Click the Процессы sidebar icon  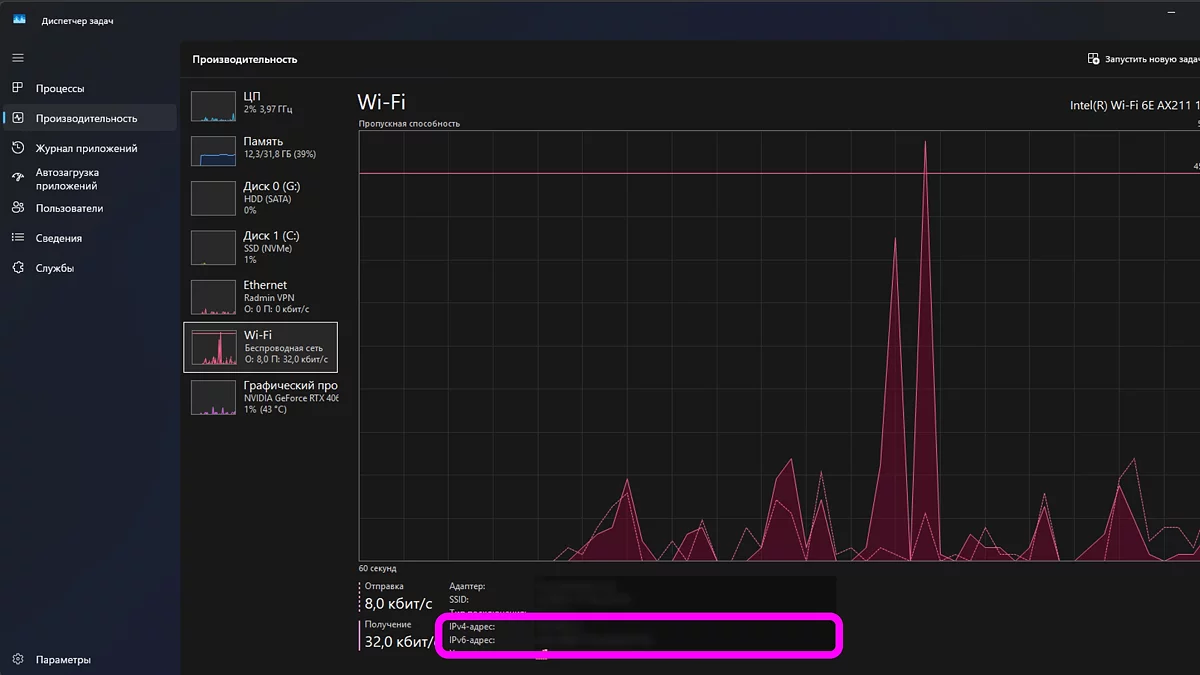pos(18,88)
